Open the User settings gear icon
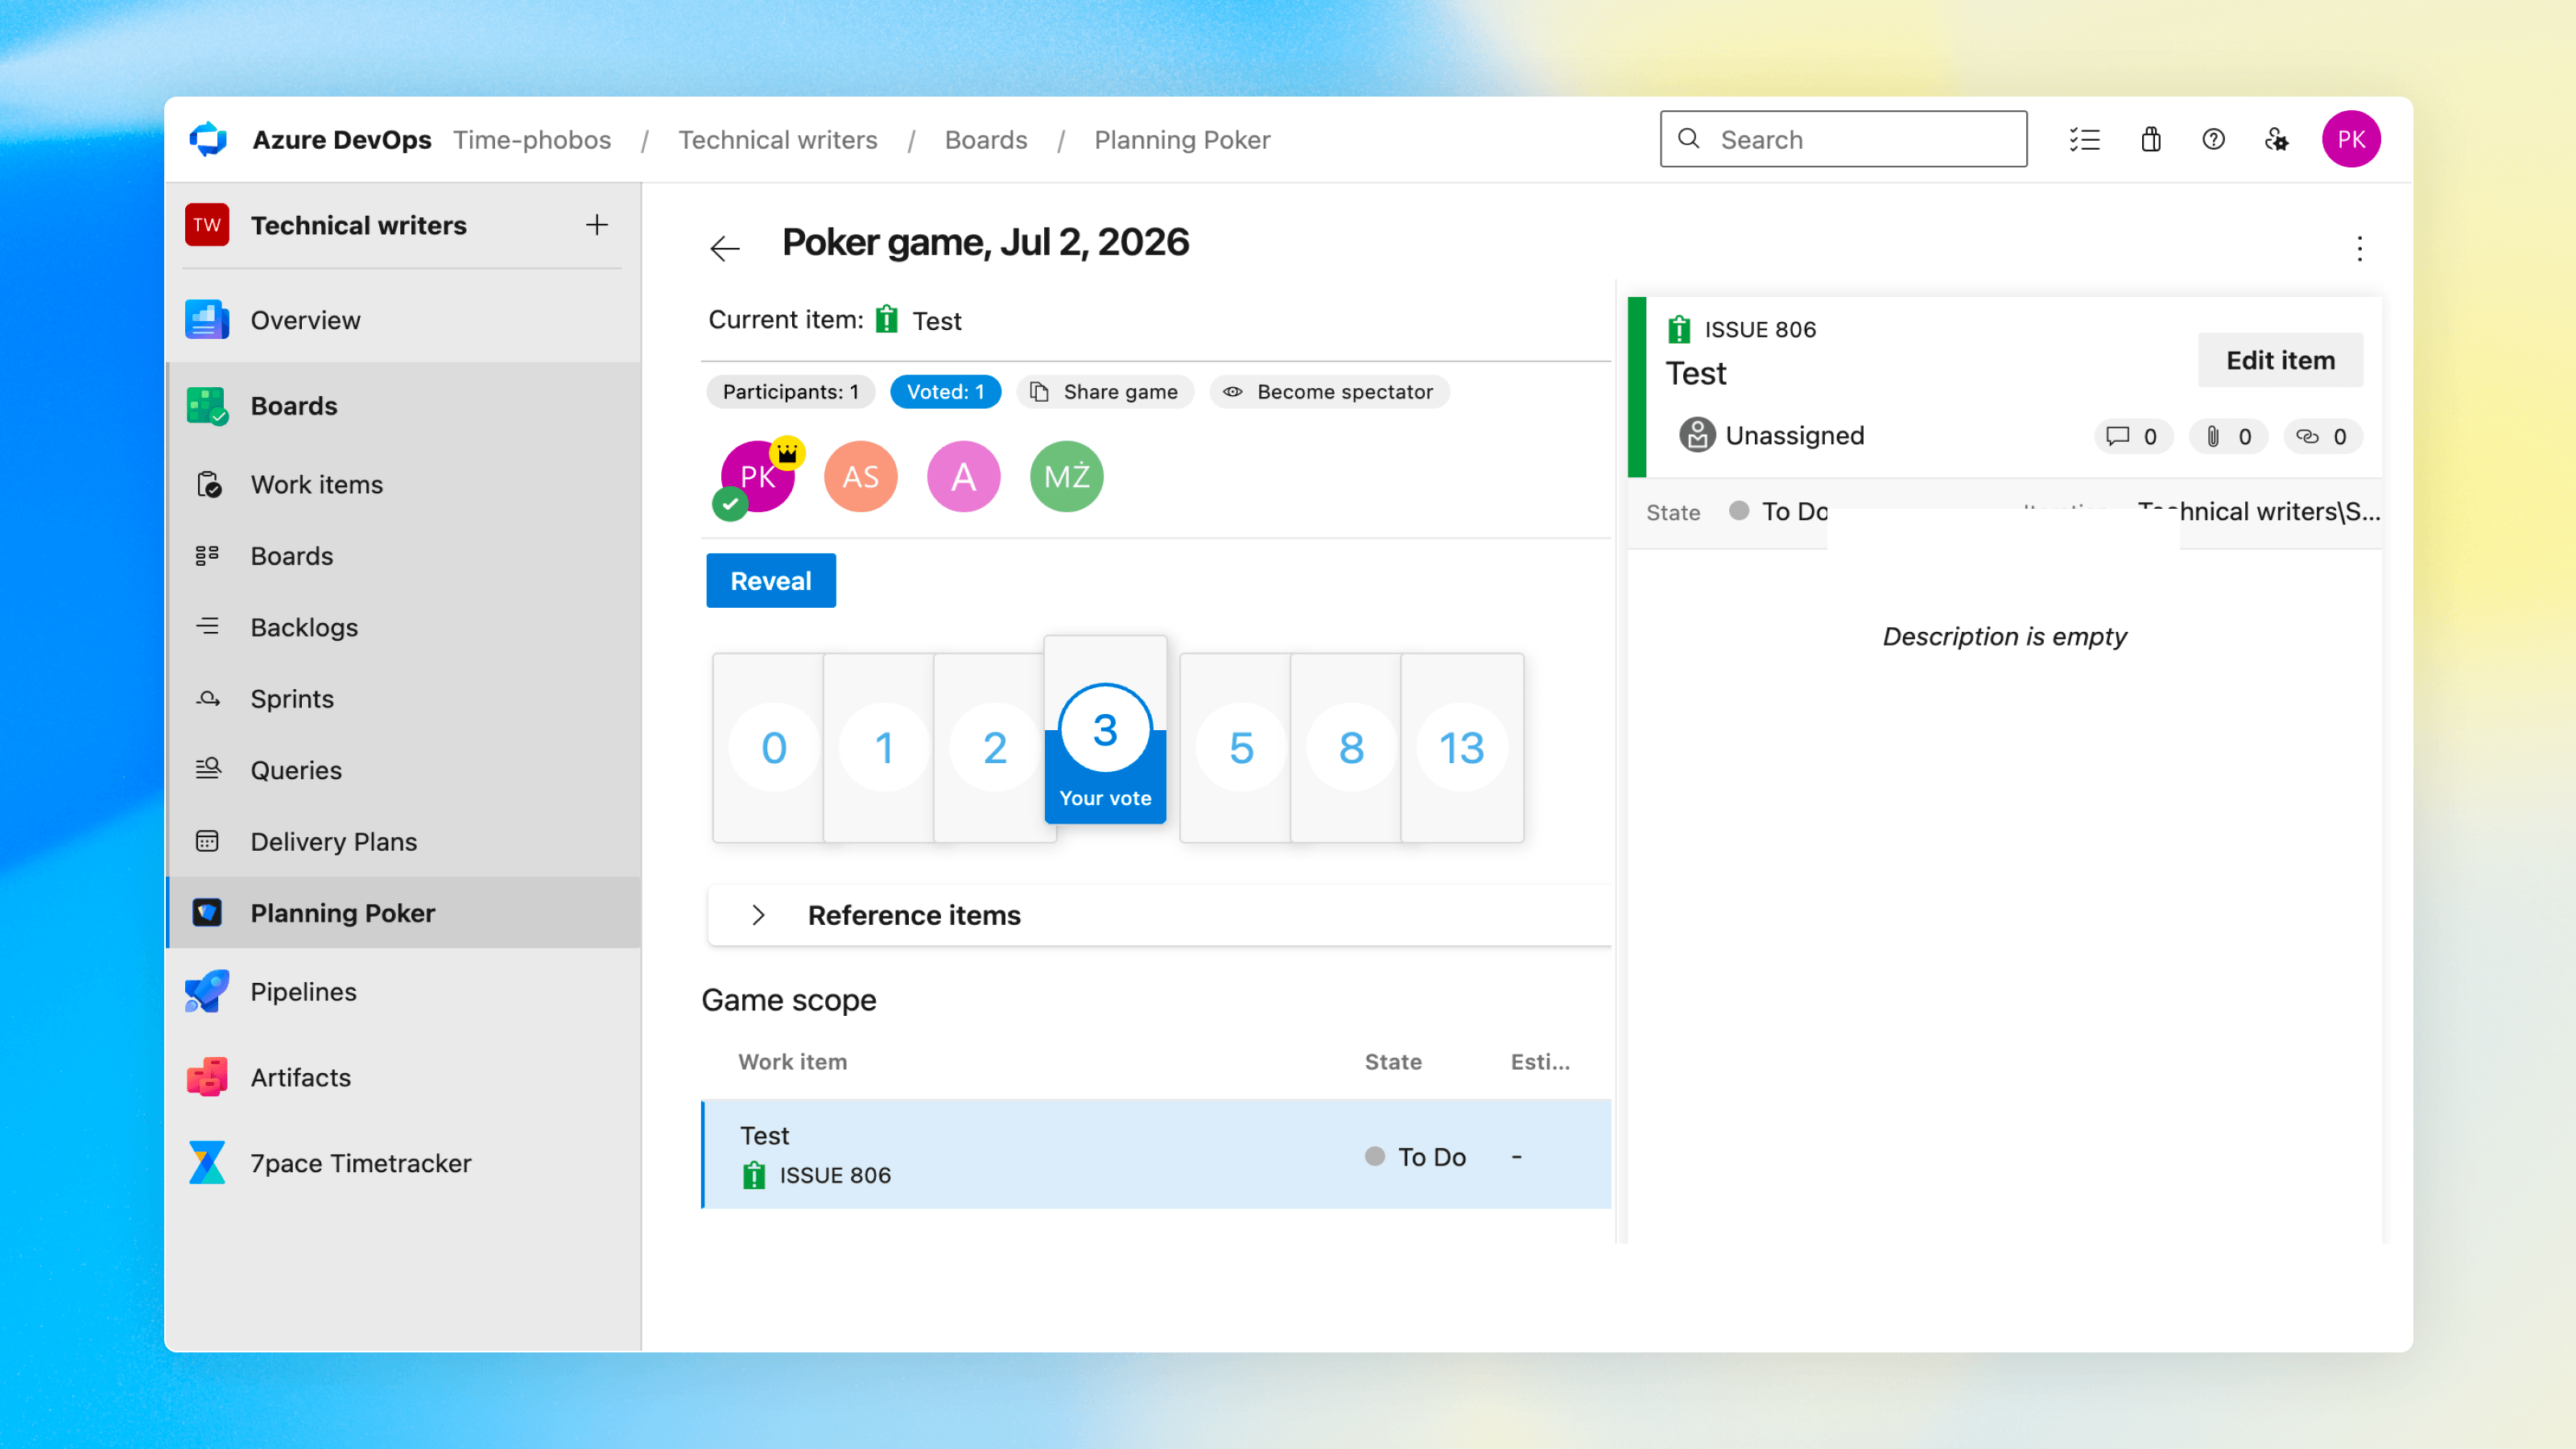The height and width of the screenshot is (1449, 2576). (x=2276, y=139)
